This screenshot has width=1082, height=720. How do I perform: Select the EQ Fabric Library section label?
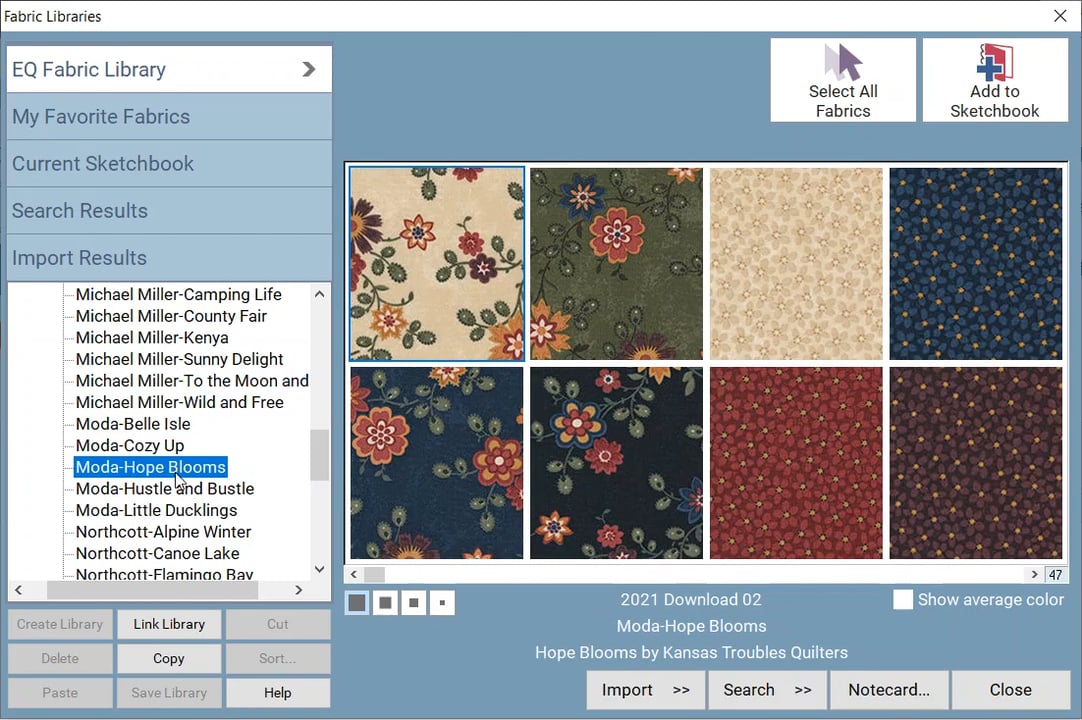tap(89, 70)
